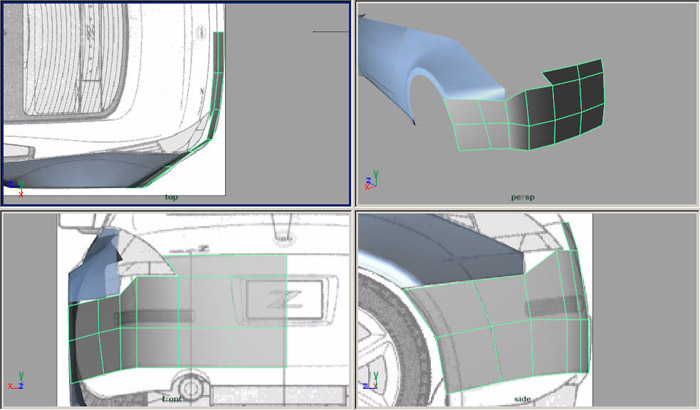700x410 pixels.
Task: Click the axis gizmo in front viewport
Action: pyautogui.click(x=15, y=382)
